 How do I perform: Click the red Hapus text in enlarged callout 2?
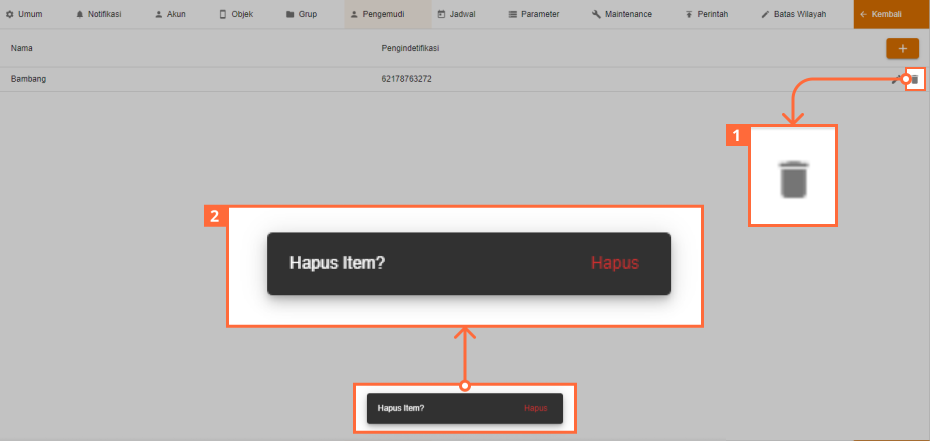[x=614, y=263]
